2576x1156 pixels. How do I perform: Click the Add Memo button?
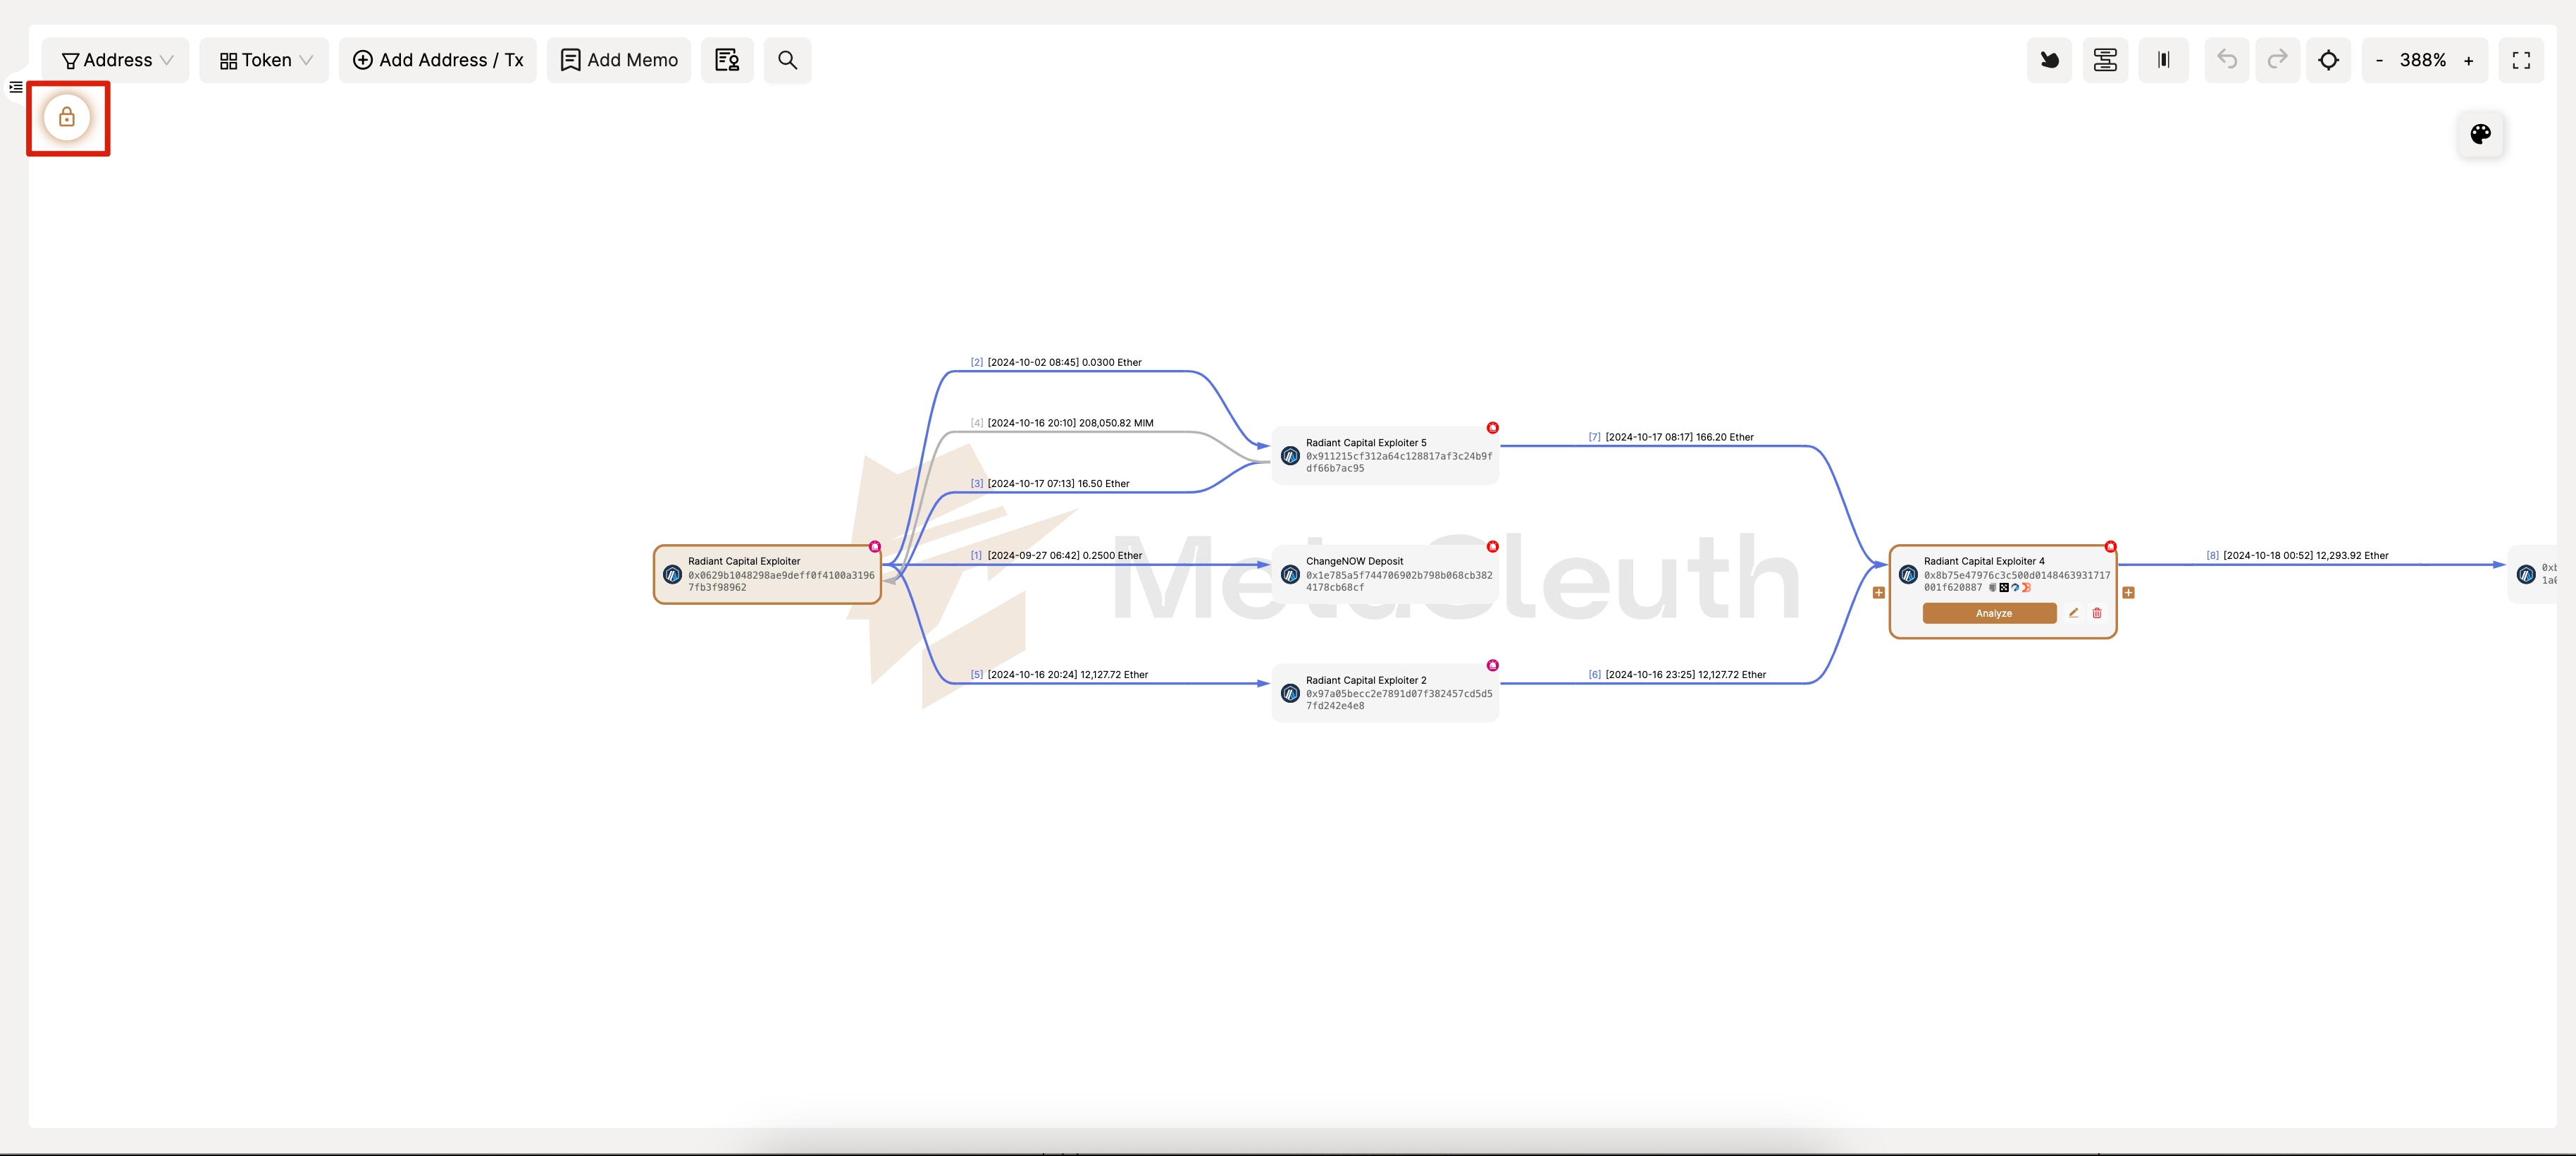619,60
